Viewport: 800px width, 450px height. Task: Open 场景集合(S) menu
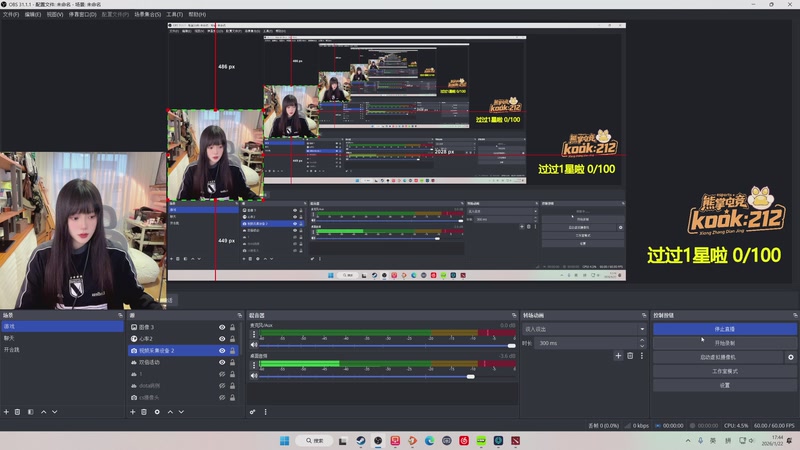[x=147, y=14]
